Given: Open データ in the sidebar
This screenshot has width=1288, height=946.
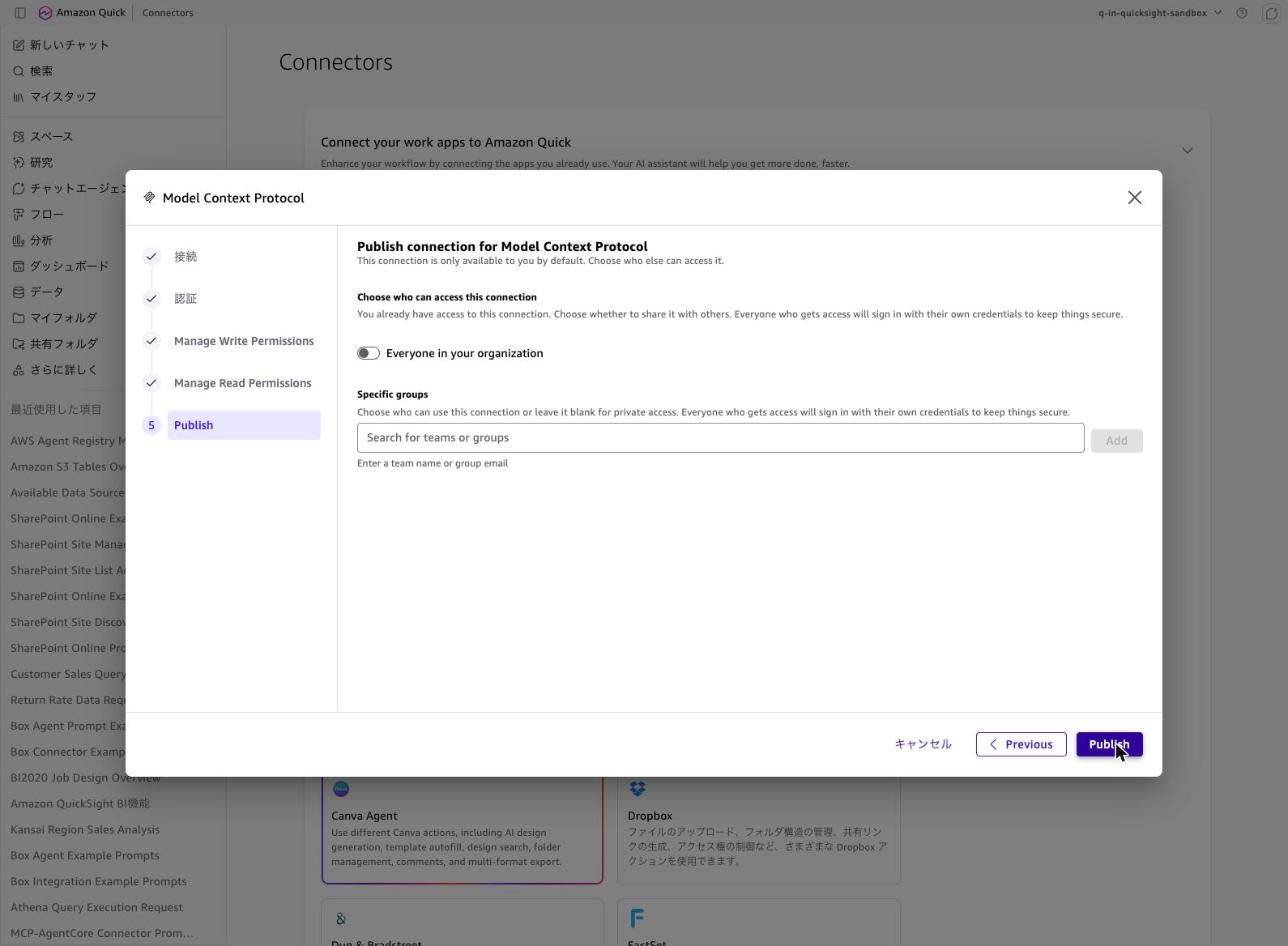Looking at the screenshot, I should [38, 293].
